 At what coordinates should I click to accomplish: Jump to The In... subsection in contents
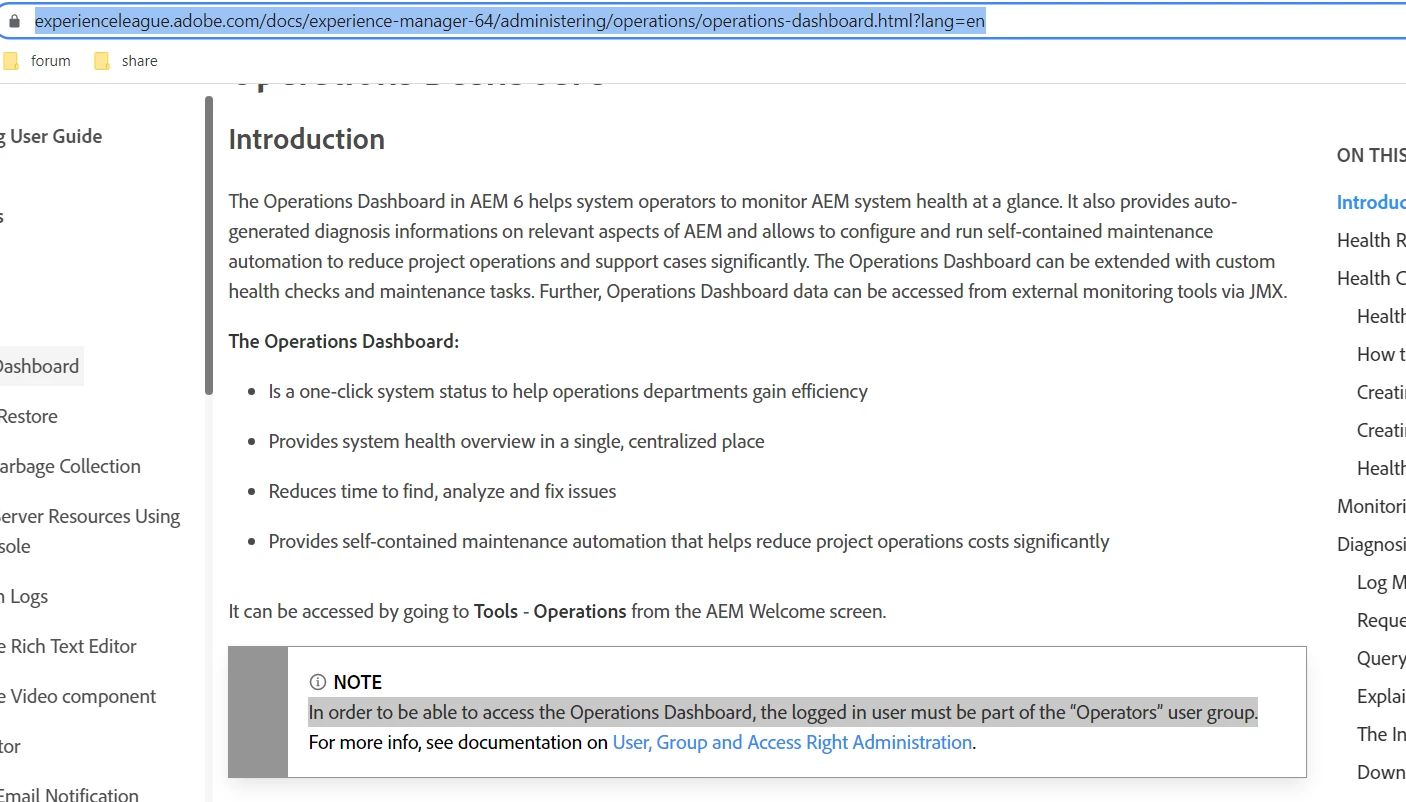click(1381, 734)
